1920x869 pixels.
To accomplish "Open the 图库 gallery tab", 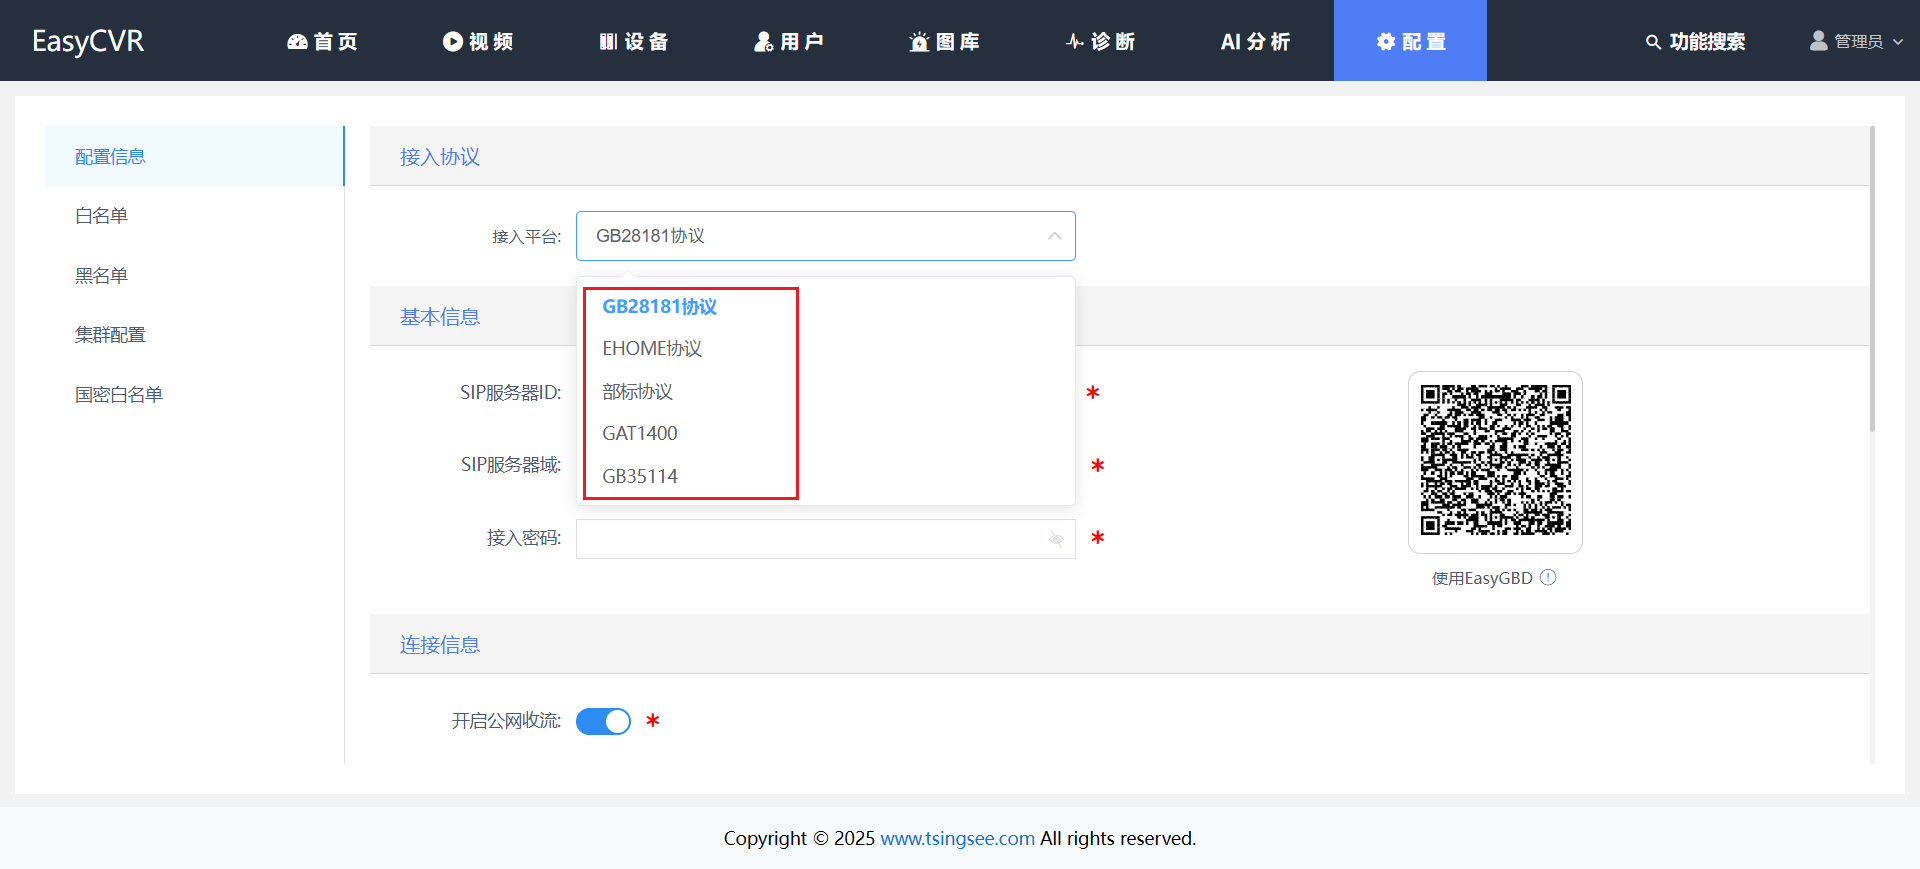I will click(945, 41).
